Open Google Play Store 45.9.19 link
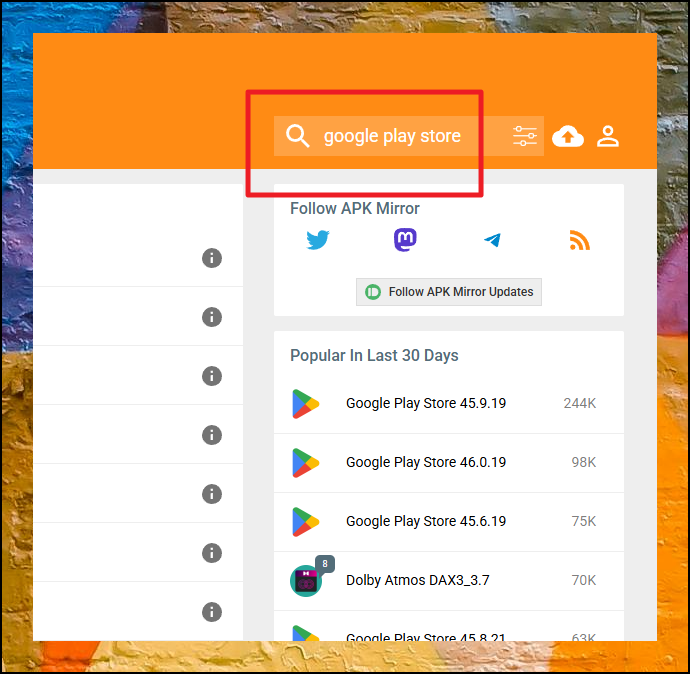 (x=426, y=403)
